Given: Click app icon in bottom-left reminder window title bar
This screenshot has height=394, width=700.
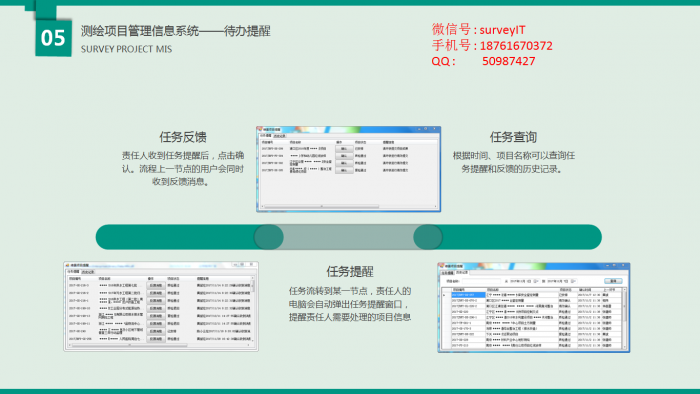Looking at the screenshot, I should [67, 265].
